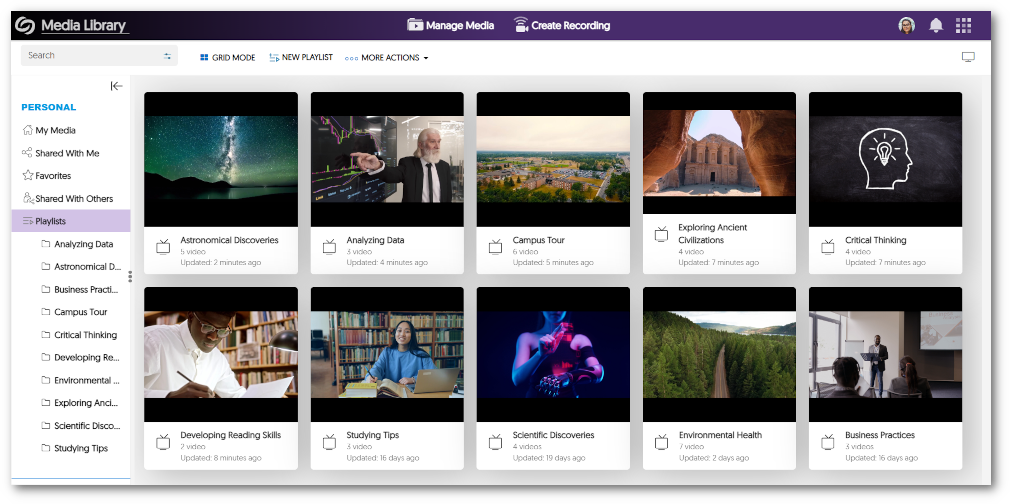This screenshot has height=504, width=1010.
Task: Open Analyzing Data playlist thumbnail
Action: click(387, 159)
